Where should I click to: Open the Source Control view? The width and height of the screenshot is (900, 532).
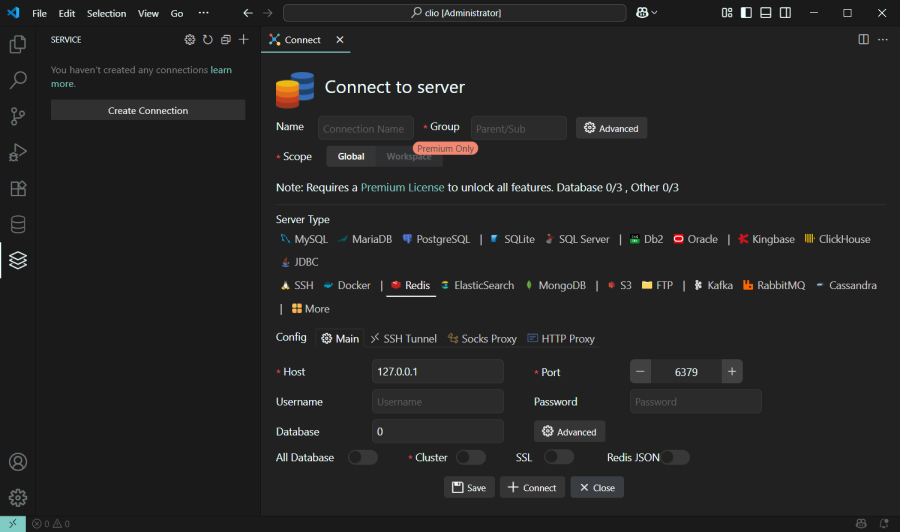[x=18, y=116]
